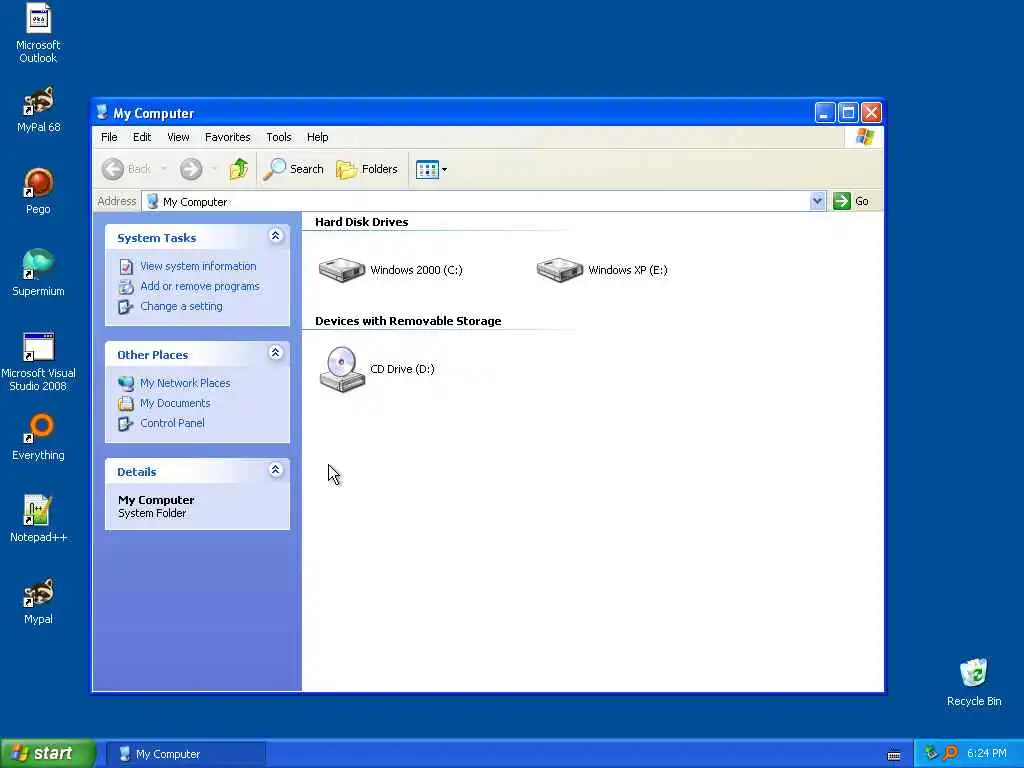Collapse the Other Places panel
Image resolution: width=1024 pixels, height=768 pixels.
pyautogui.click(x=276, y=353)
